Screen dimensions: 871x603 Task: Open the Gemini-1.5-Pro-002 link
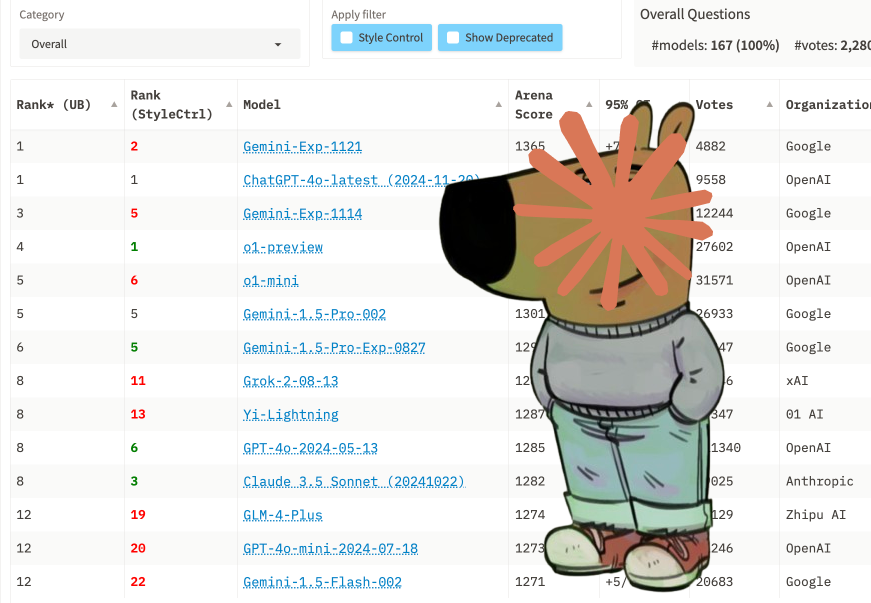tap(314, 314)
